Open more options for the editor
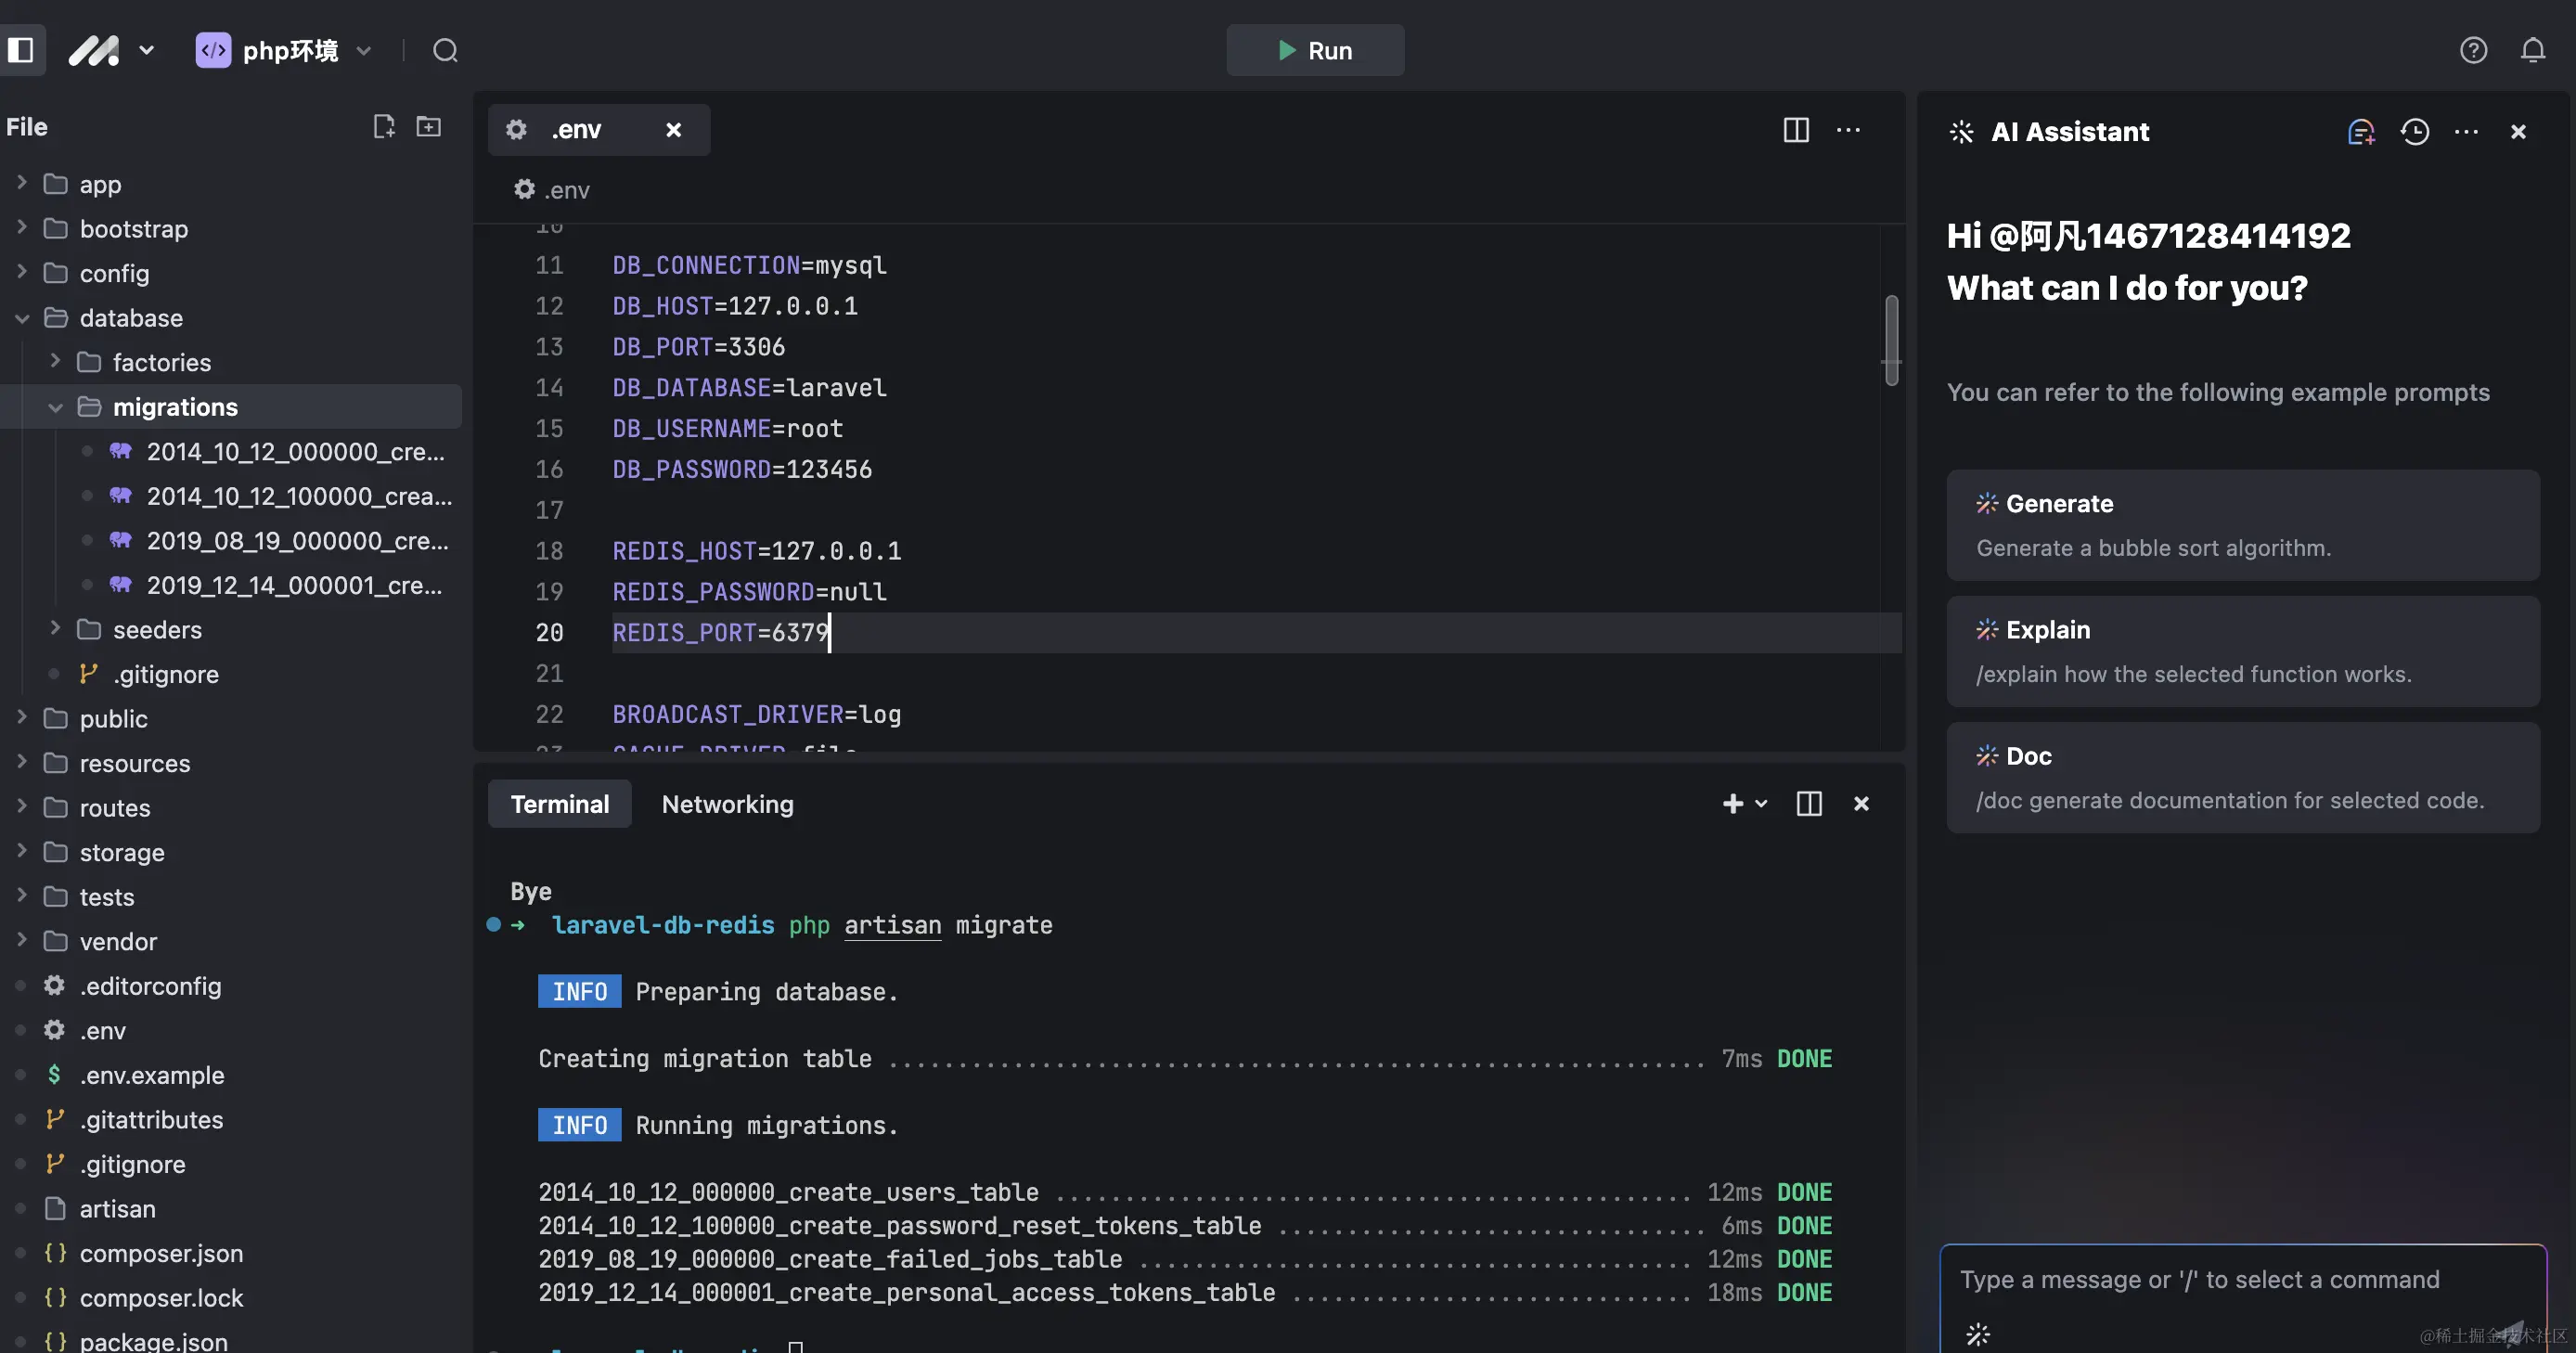The height and width of the screenshot is (1353, 2576). point(1848,130)
